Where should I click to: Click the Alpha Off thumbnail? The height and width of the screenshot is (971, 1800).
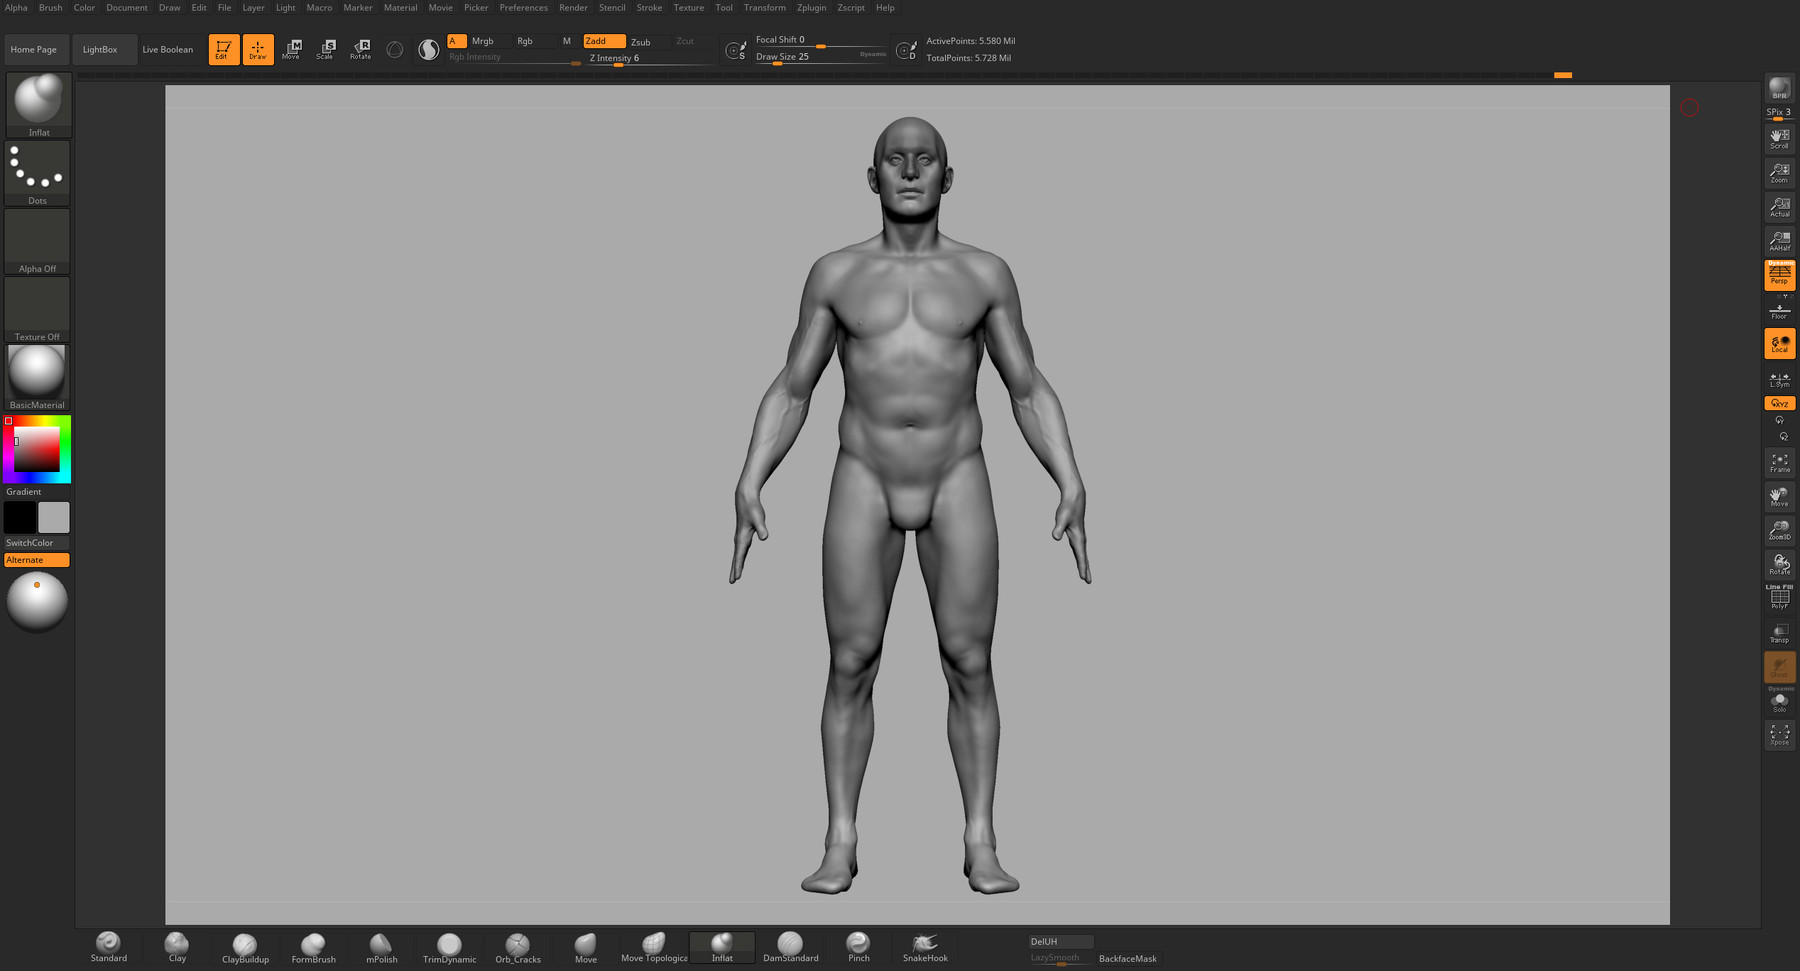pyautogui.click(x=38, y=241)
